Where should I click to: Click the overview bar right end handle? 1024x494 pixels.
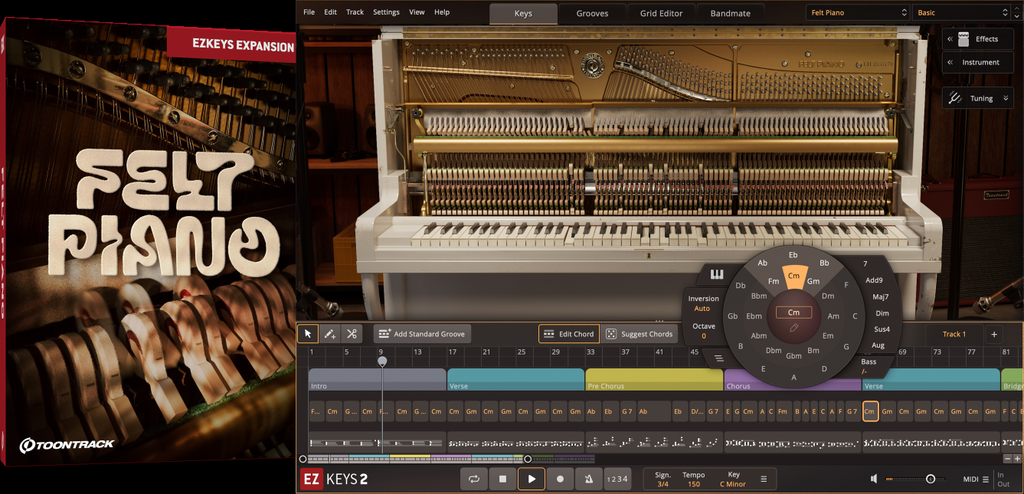(528, 459)
